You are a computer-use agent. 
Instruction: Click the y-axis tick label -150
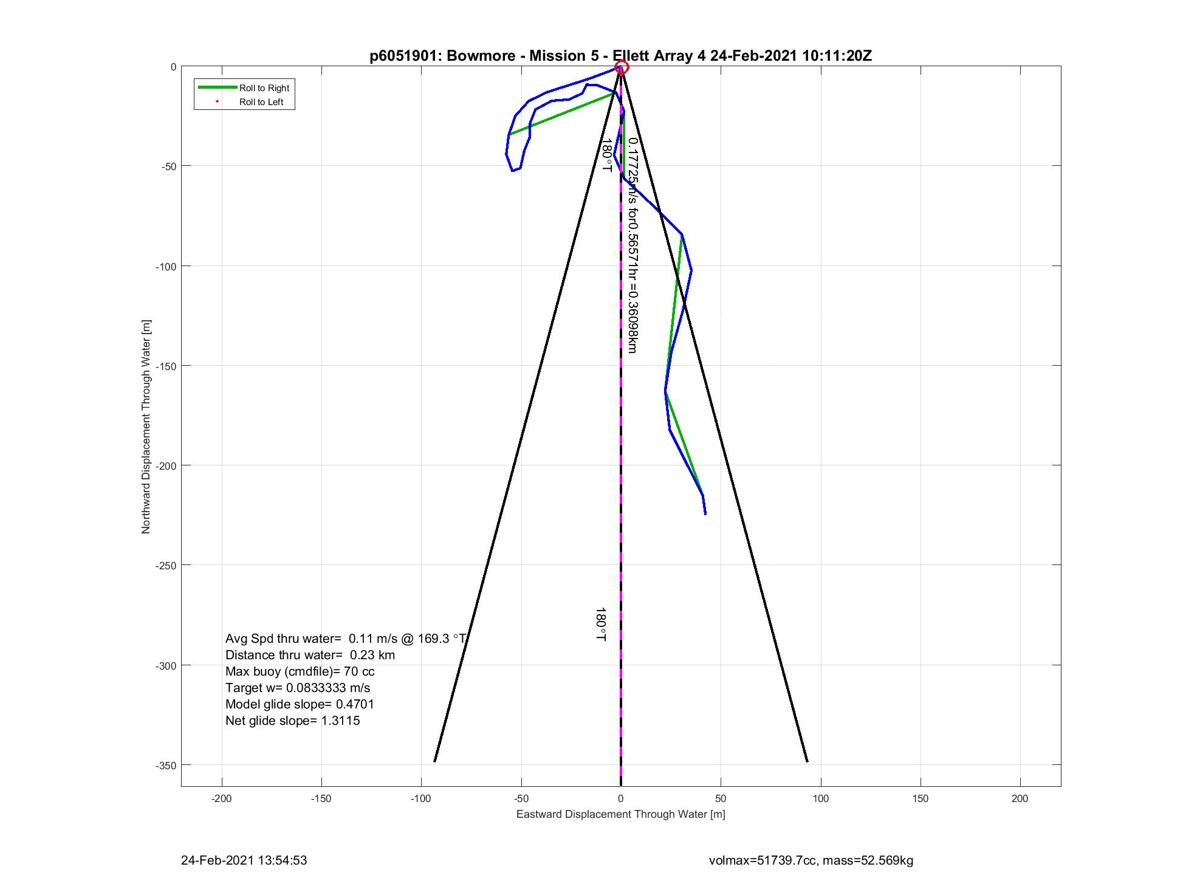point(164,366)
